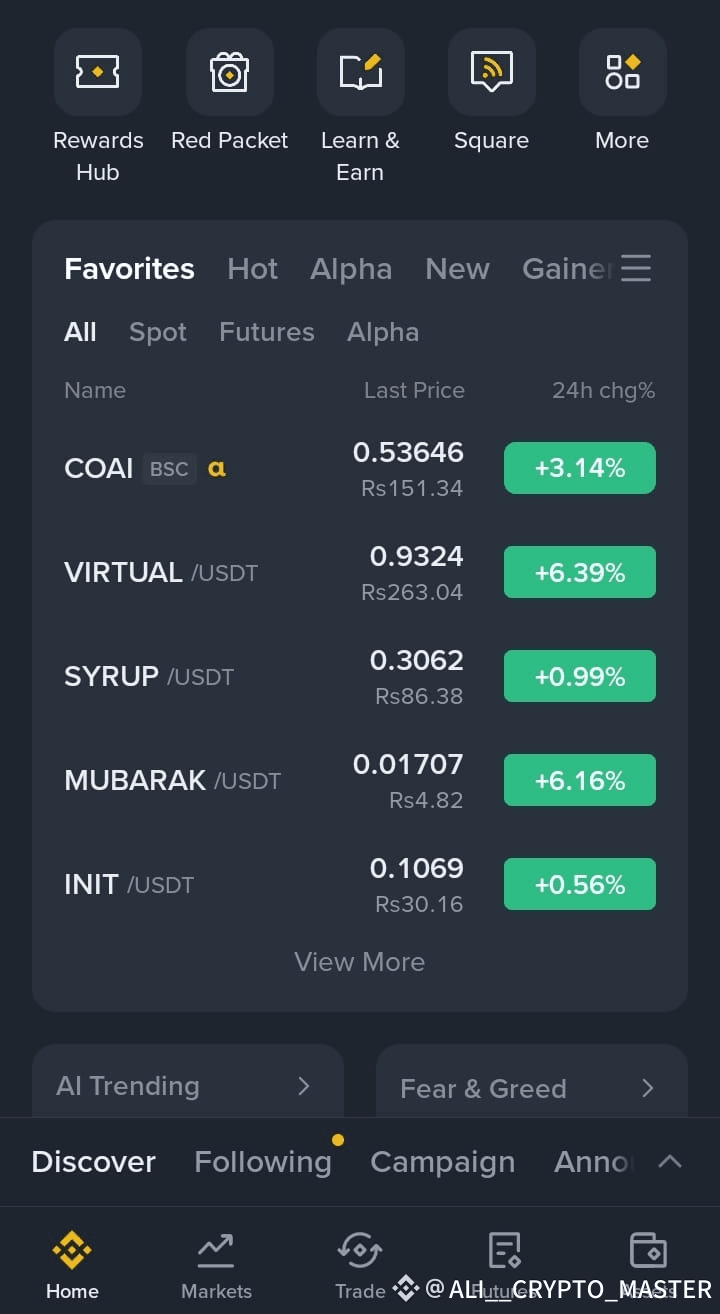Viewport: 720px width, 1314px height.
Task: Select the Futures filter tab
Action: (267, 332)
